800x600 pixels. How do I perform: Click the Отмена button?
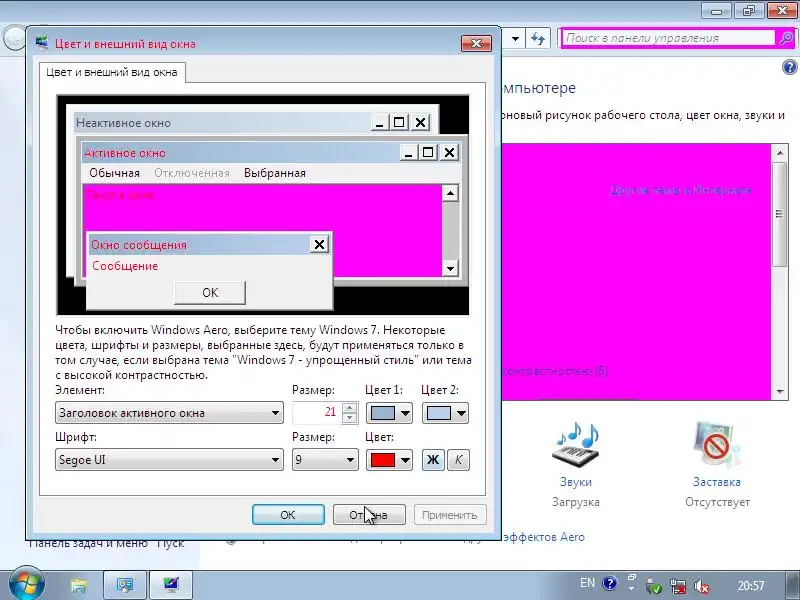(x=369, y=515)
